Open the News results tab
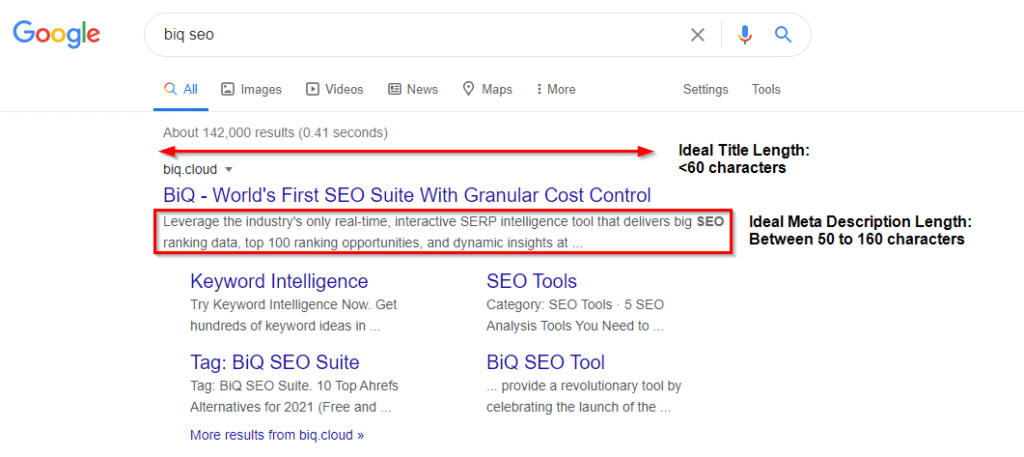This screenshot has width=1024, height=457. coord(413,89)
